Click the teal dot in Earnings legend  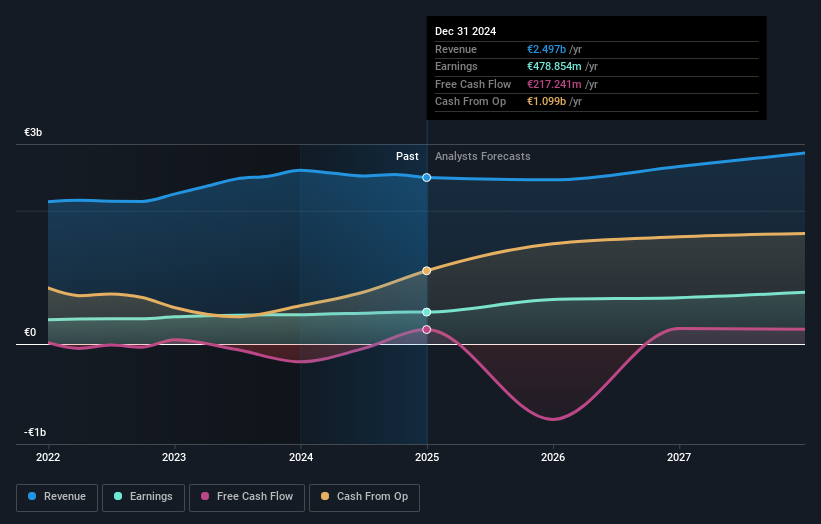tap(118, 496)
